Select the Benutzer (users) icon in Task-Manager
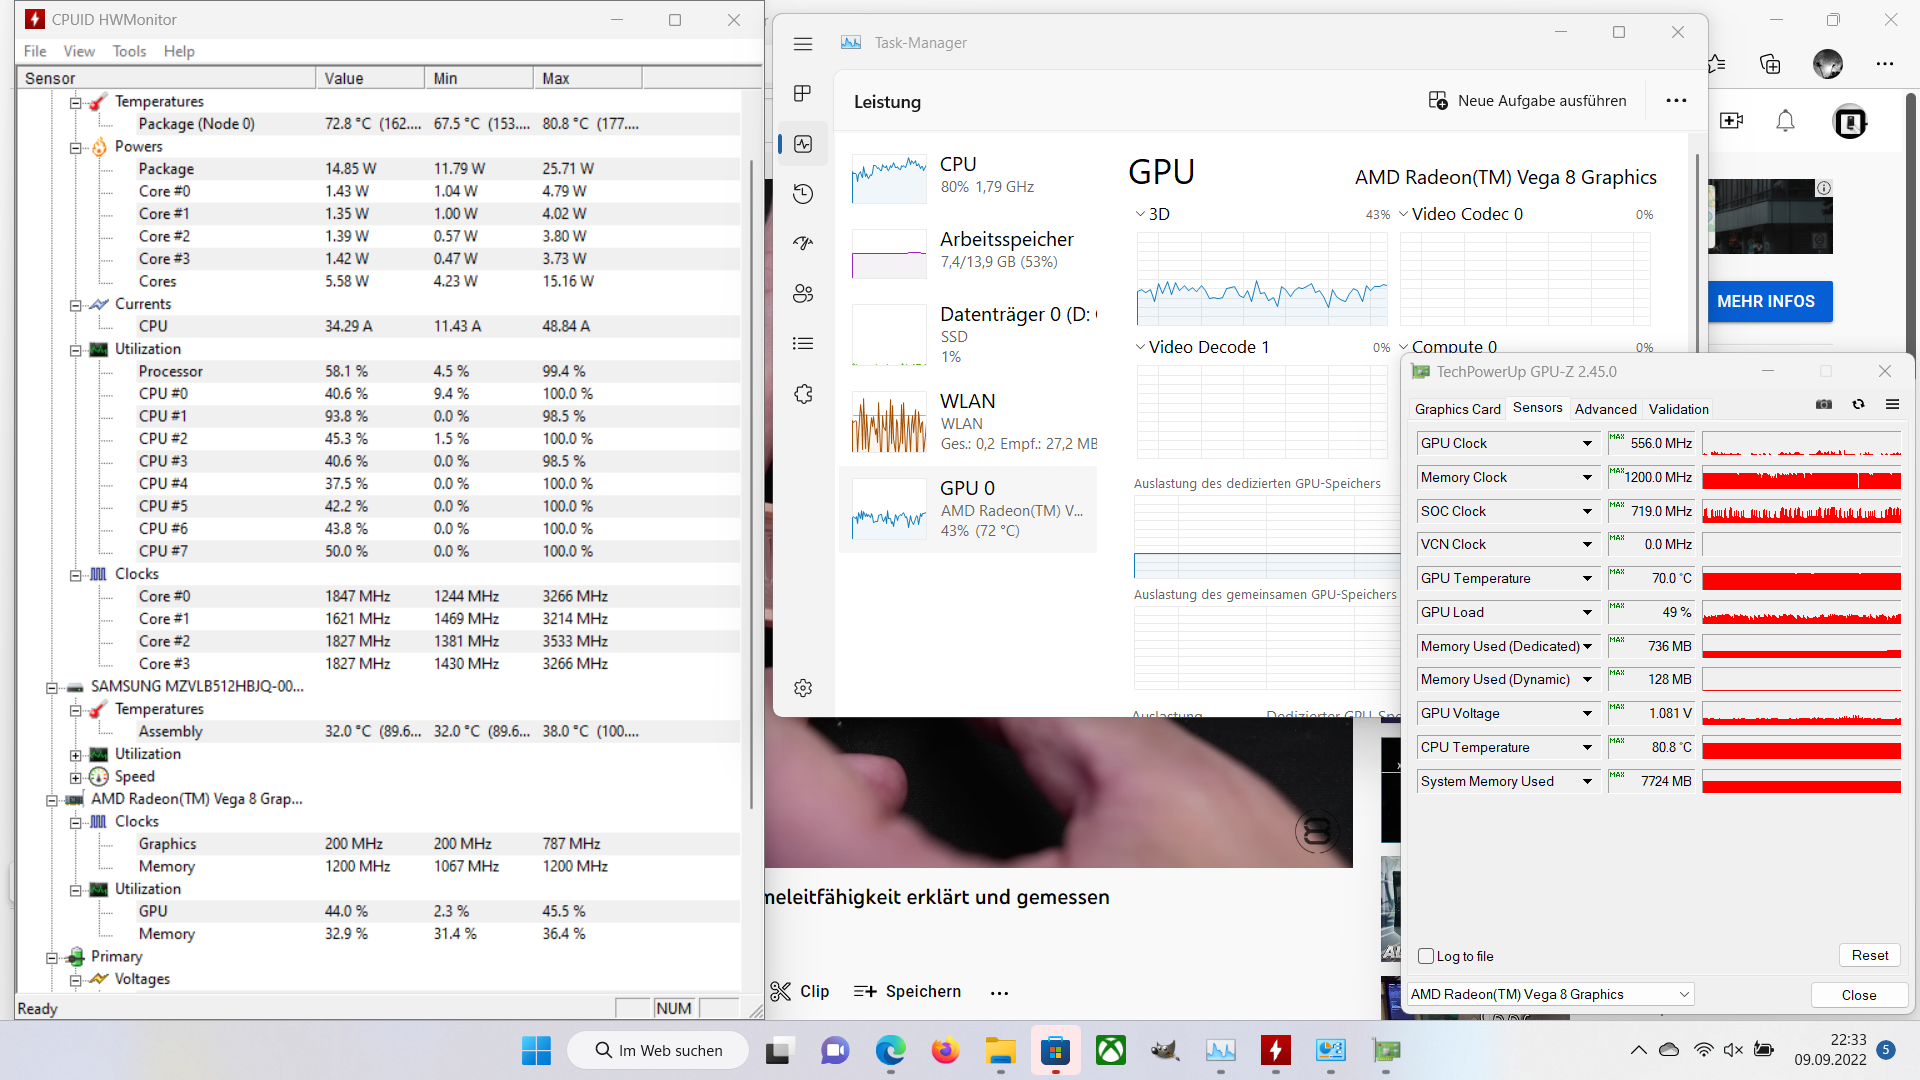1920x1080 pixels. coord(803,293)
